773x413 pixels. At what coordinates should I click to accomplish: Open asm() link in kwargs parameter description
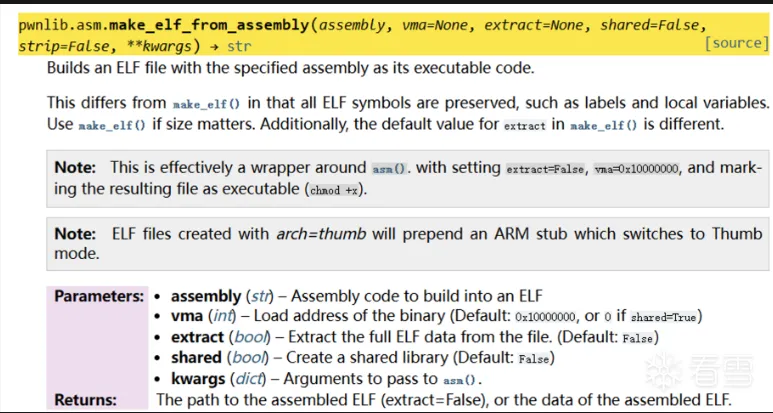461,379
